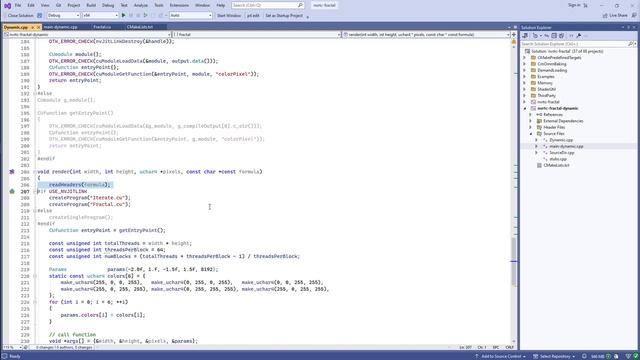Image resolution: width=640 pixels, height=360 pixels.
Task: Start debugging with the green play button
Action: [x=123, y=16]
